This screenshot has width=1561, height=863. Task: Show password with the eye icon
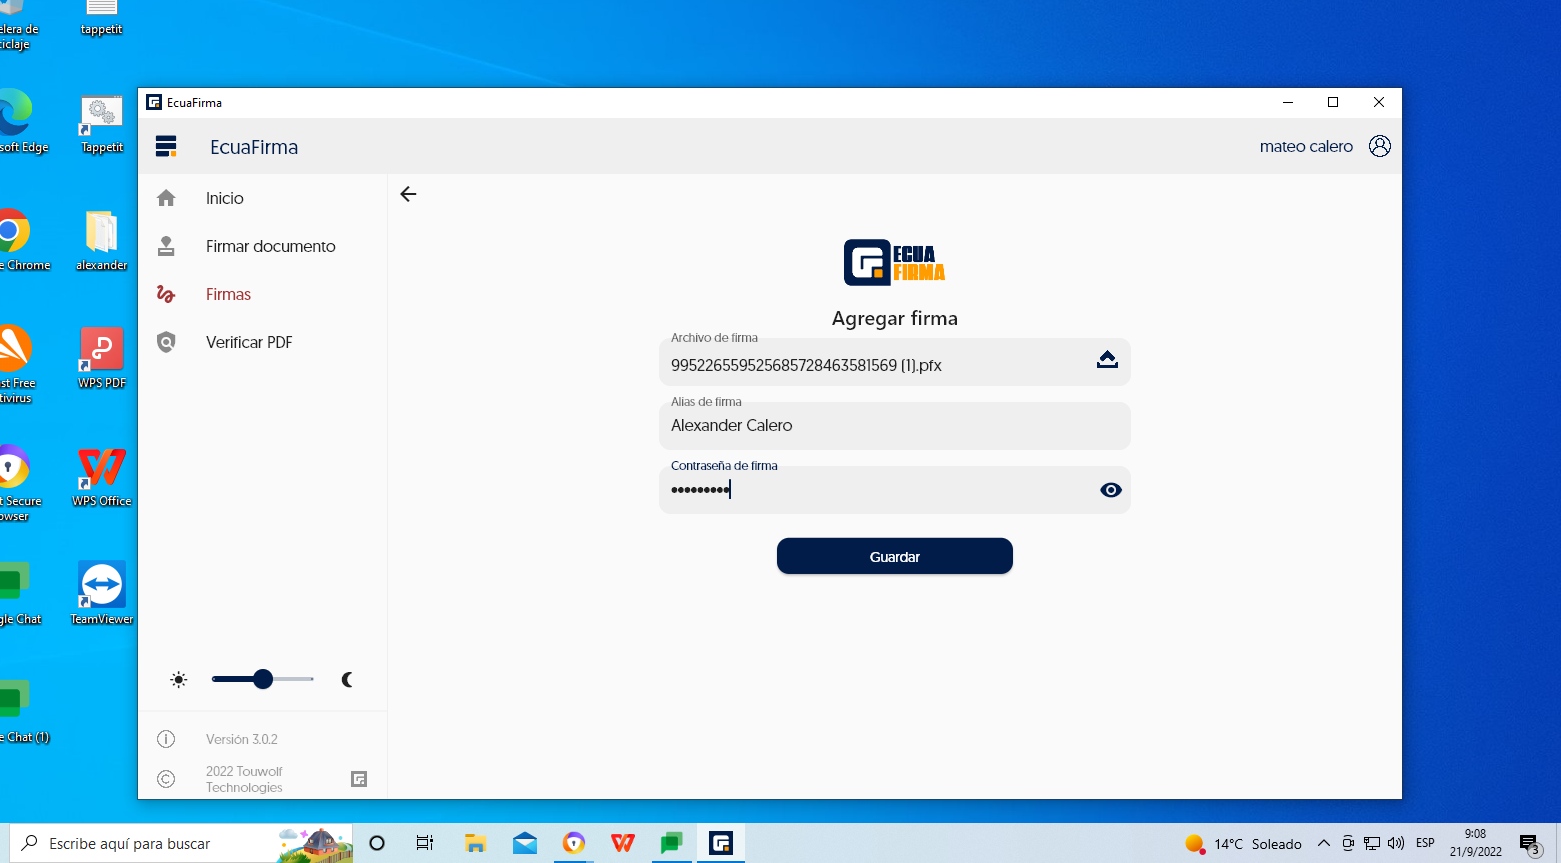(x=1111, y=490)
